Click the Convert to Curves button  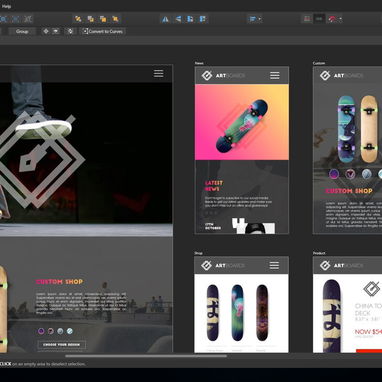click(103, 31)
